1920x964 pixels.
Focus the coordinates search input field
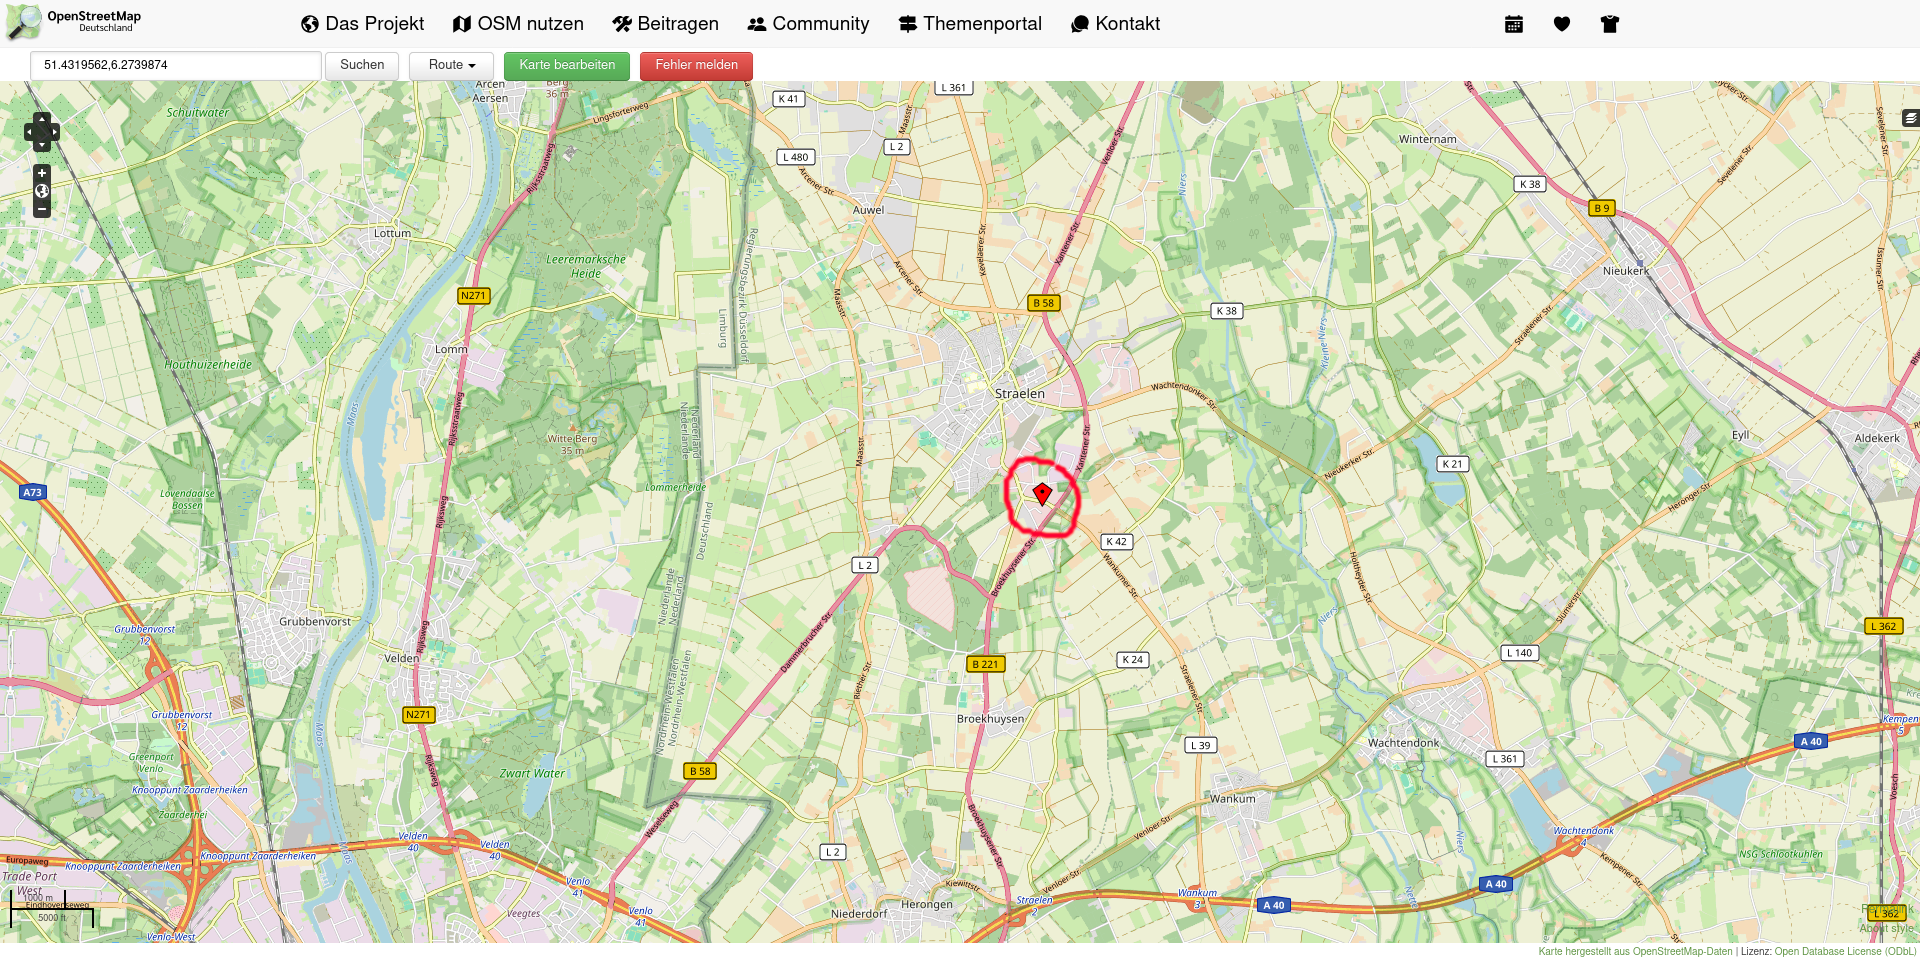(x=176, y=65)
